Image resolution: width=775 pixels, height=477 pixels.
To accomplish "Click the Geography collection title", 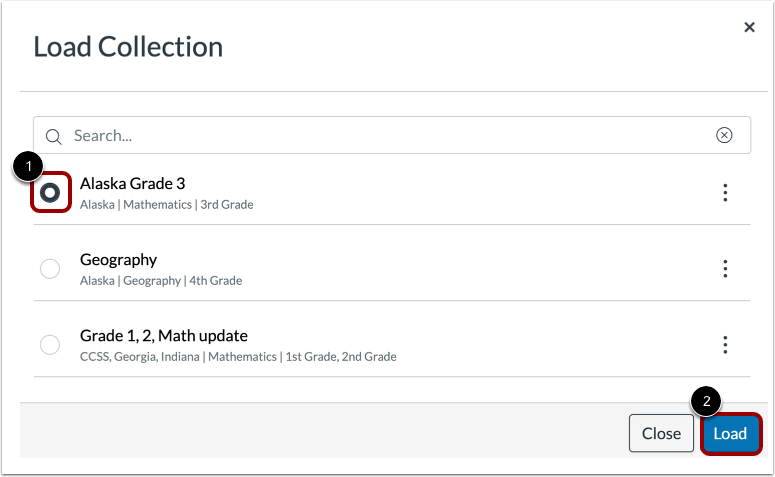I will (118, 260).
